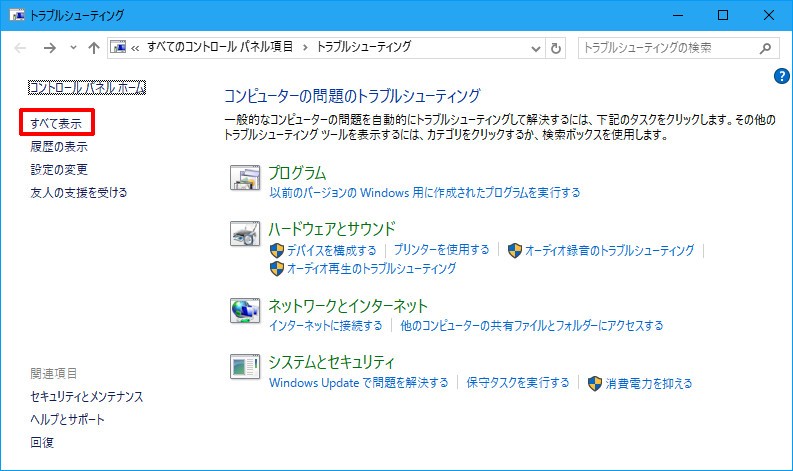Image resolution: width=793 pixels, height=471 pixels.
Task: Click shield icon beside 消費電力を抑える
Action: point(595,383)
